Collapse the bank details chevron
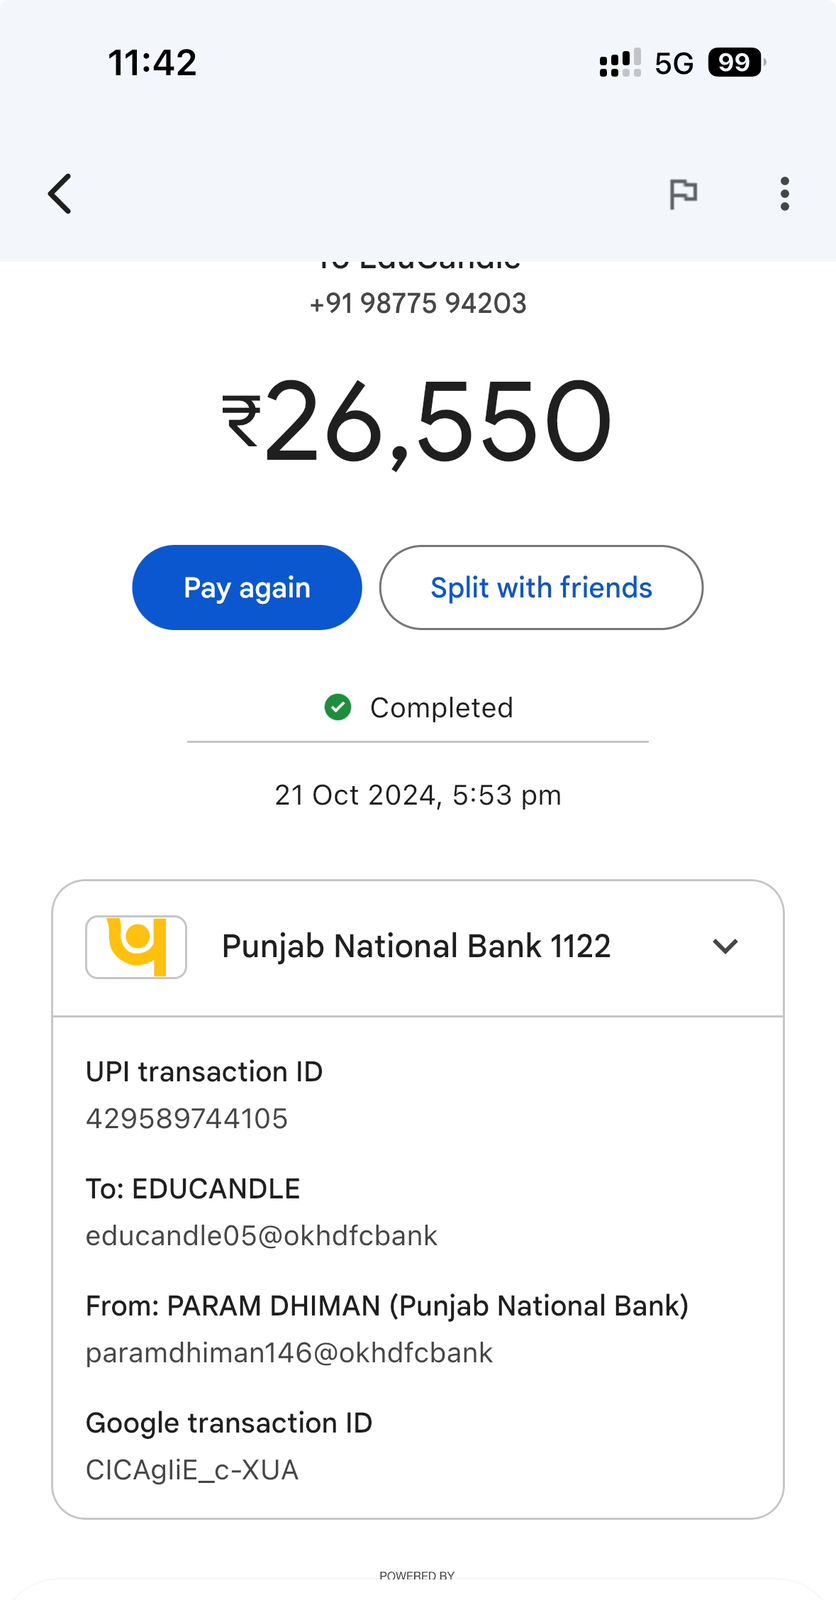836x1600 pixels. pyautogui.click(x=725, y=946)
